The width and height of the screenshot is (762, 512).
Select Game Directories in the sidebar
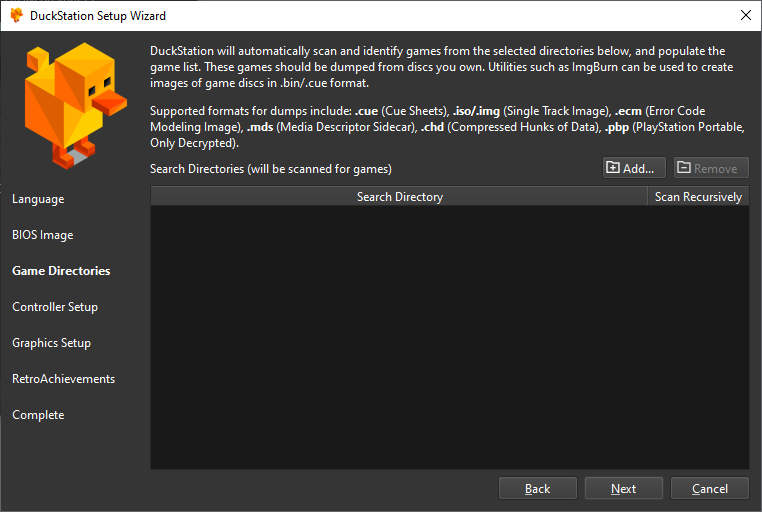(61, 271)
